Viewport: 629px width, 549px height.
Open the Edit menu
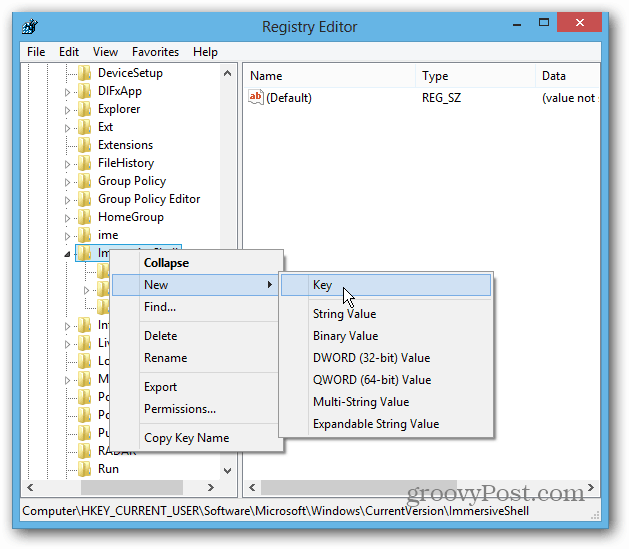pyautogui.click(x=69, y=52)
